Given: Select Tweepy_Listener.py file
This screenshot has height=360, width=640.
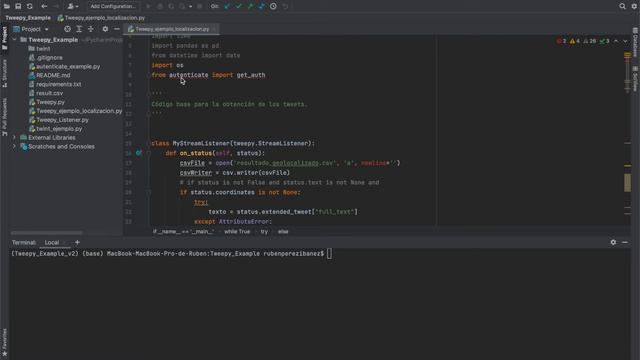Looking at the screenshot, I should 59,120.
